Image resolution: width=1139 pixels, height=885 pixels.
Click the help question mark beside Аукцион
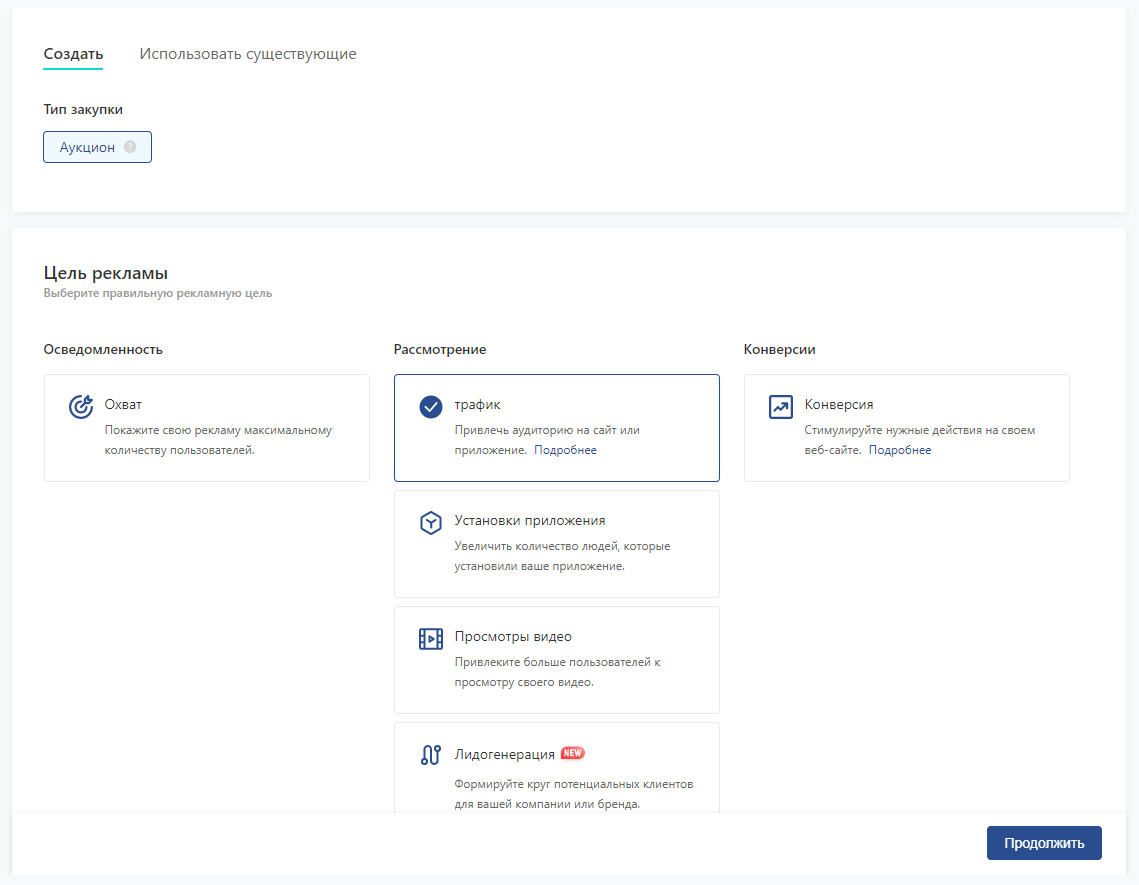(130, 147)
